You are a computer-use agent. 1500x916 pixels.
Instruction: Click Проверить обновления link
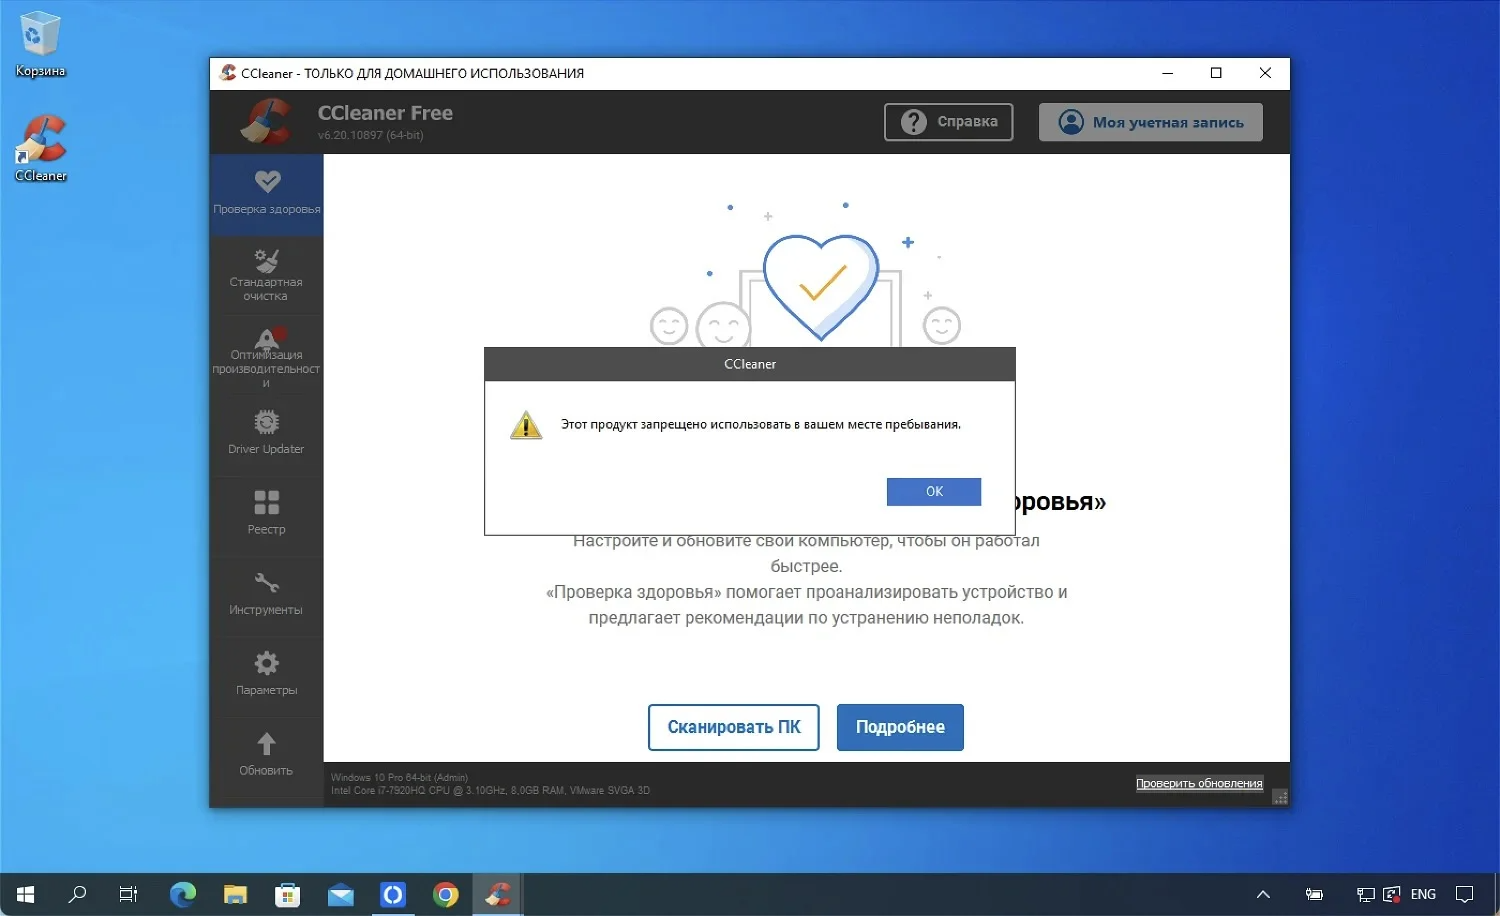pos(1199,783)
